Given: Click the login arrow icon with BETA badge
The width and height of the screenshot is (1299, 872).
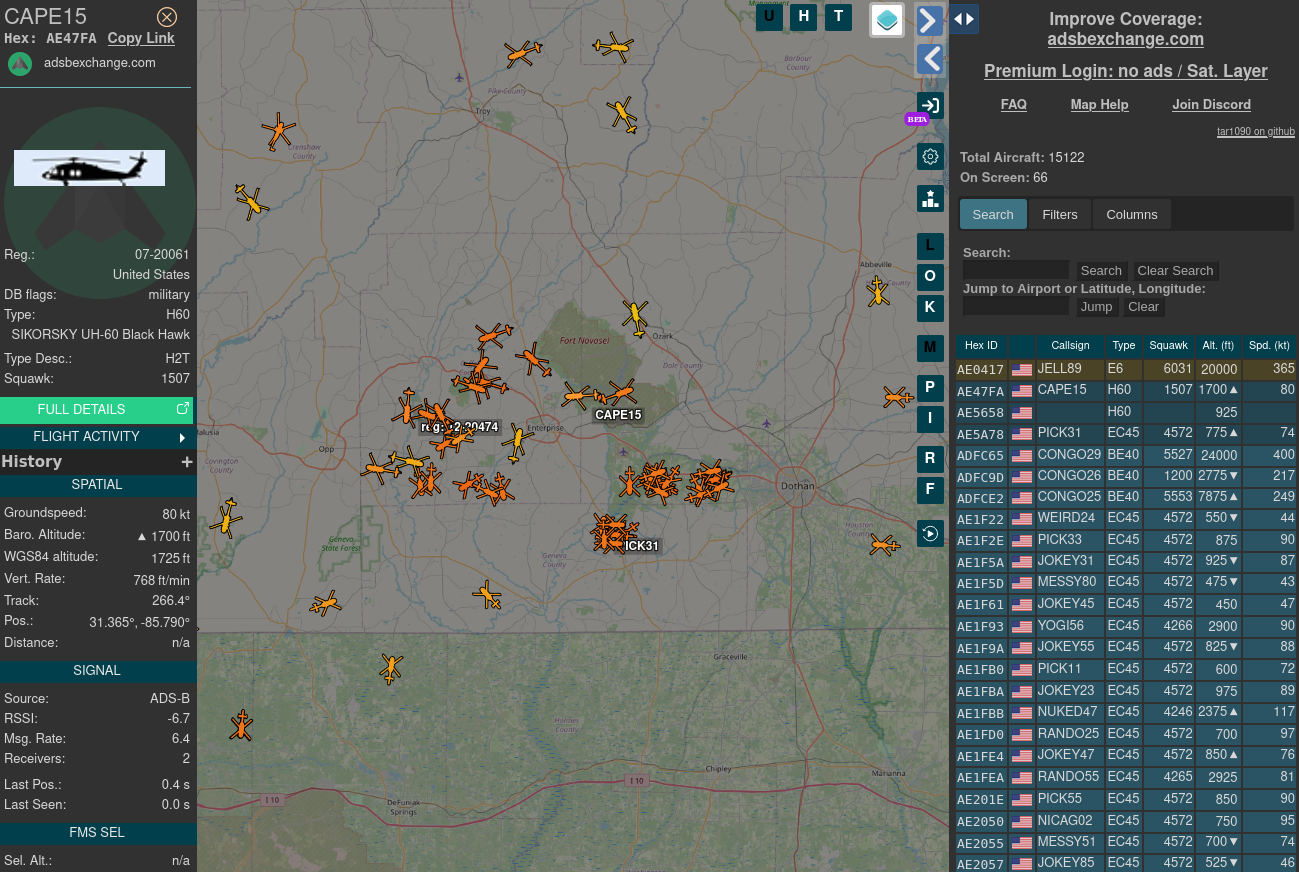Looking at the screenshot, I should pyautogui.click(x=930, y=106).
